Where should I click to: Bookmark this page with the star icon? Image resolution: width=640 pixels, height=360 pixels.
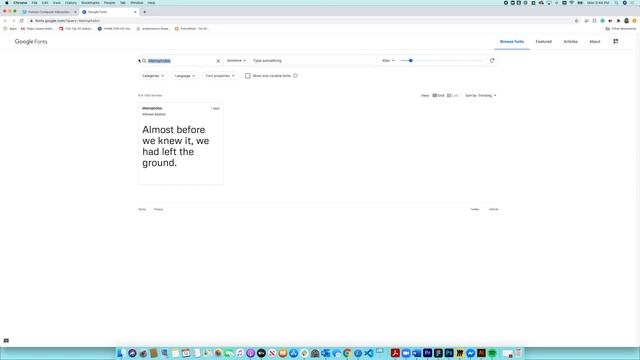pyautogui.click(x=576, y=20)
